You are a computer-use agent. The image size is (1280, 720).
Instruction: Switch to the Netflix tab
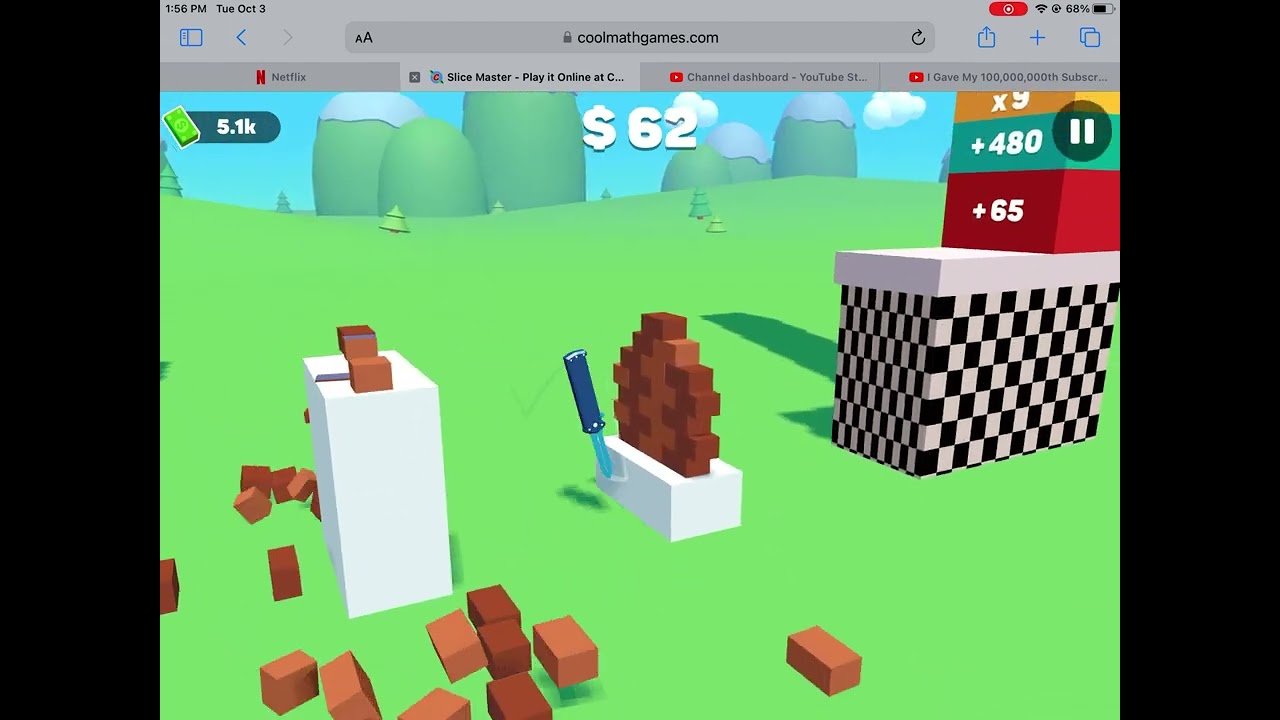pos(288,76)
